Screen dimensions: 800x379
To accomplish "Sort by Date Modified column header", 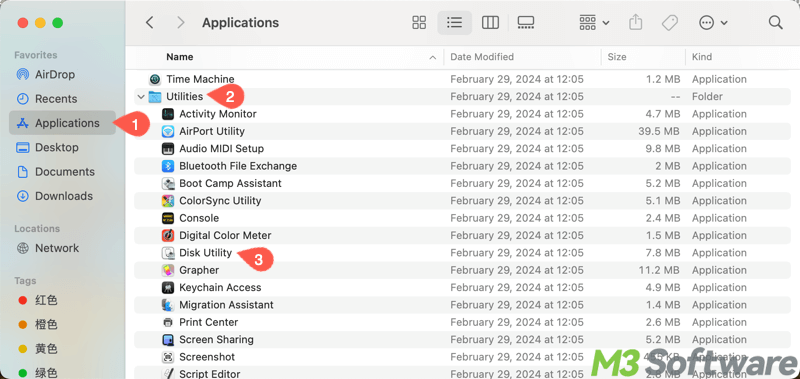I will click(482, 57).
